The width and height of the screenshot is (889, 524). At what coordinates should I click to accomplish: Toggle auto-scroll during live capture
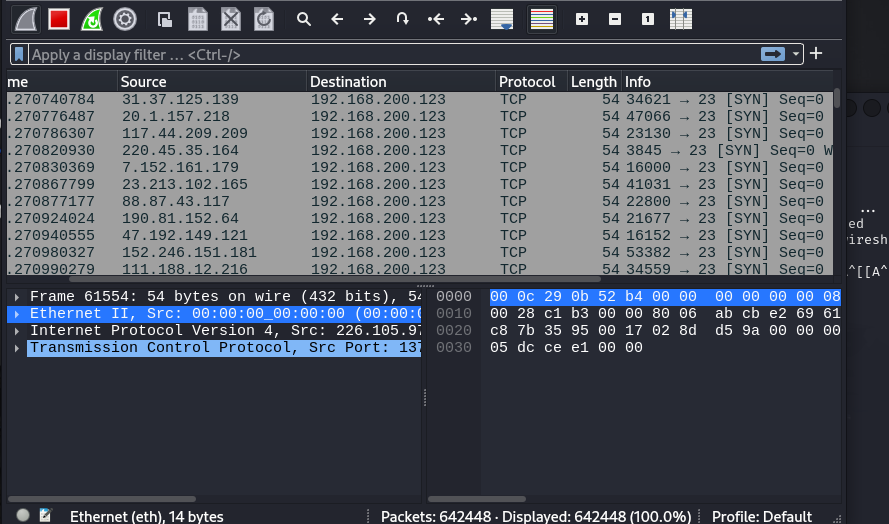pos(502,19)
